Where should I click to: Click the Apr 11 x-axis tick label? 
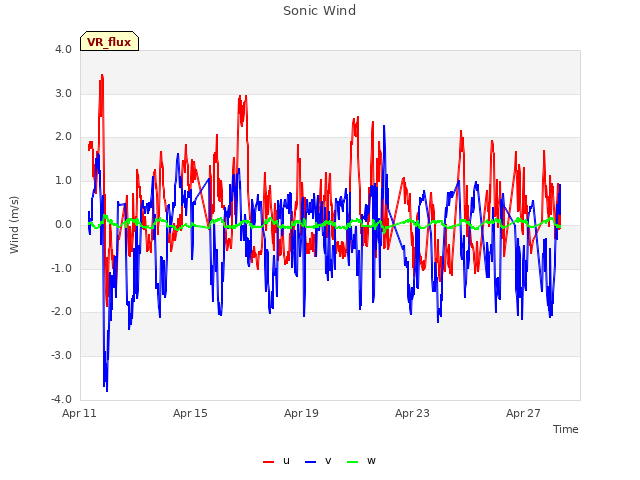coord(79,413)
